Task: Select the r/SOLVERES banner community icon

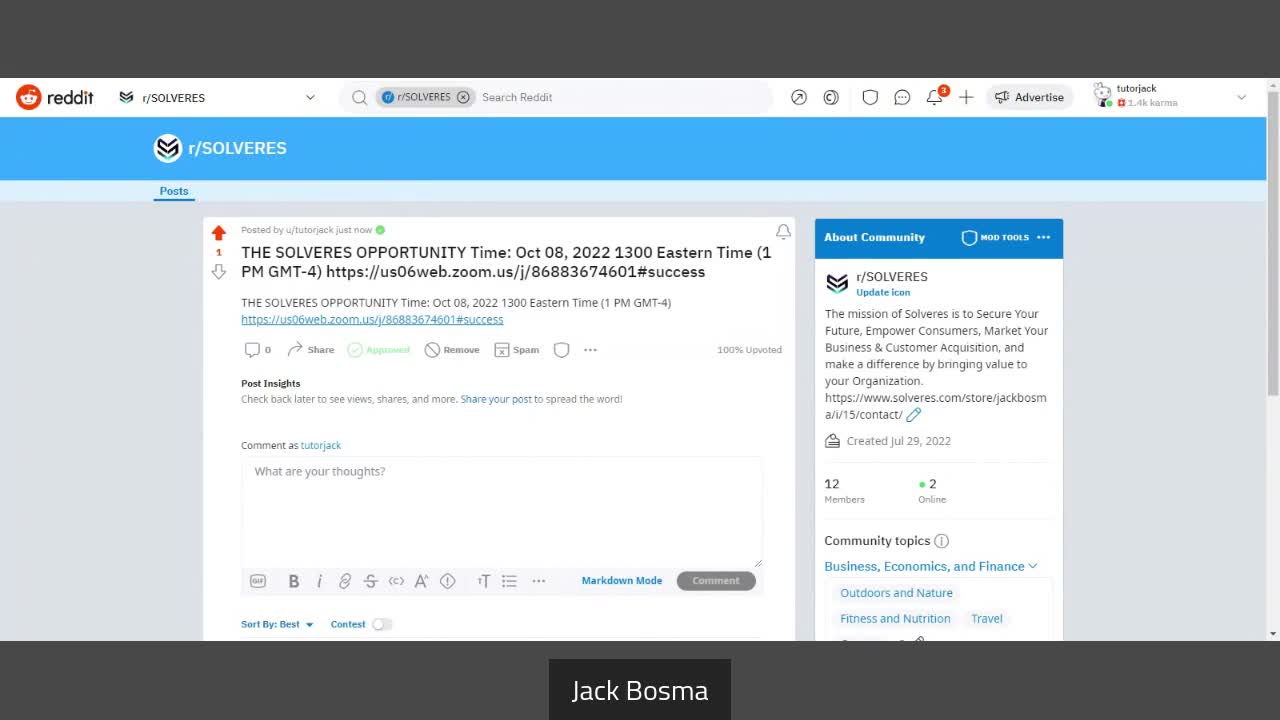Action: pos(167,148)
